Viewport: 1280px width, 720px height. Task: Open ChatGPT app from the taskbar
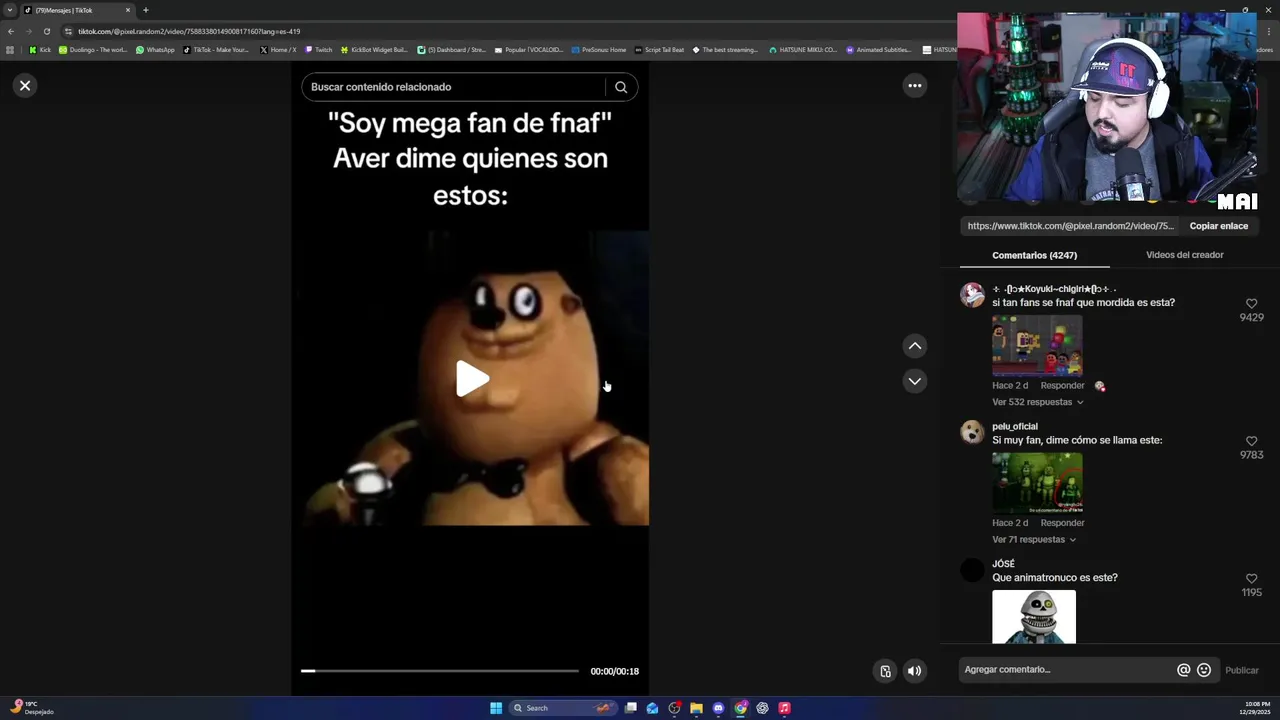pos(762,708)
